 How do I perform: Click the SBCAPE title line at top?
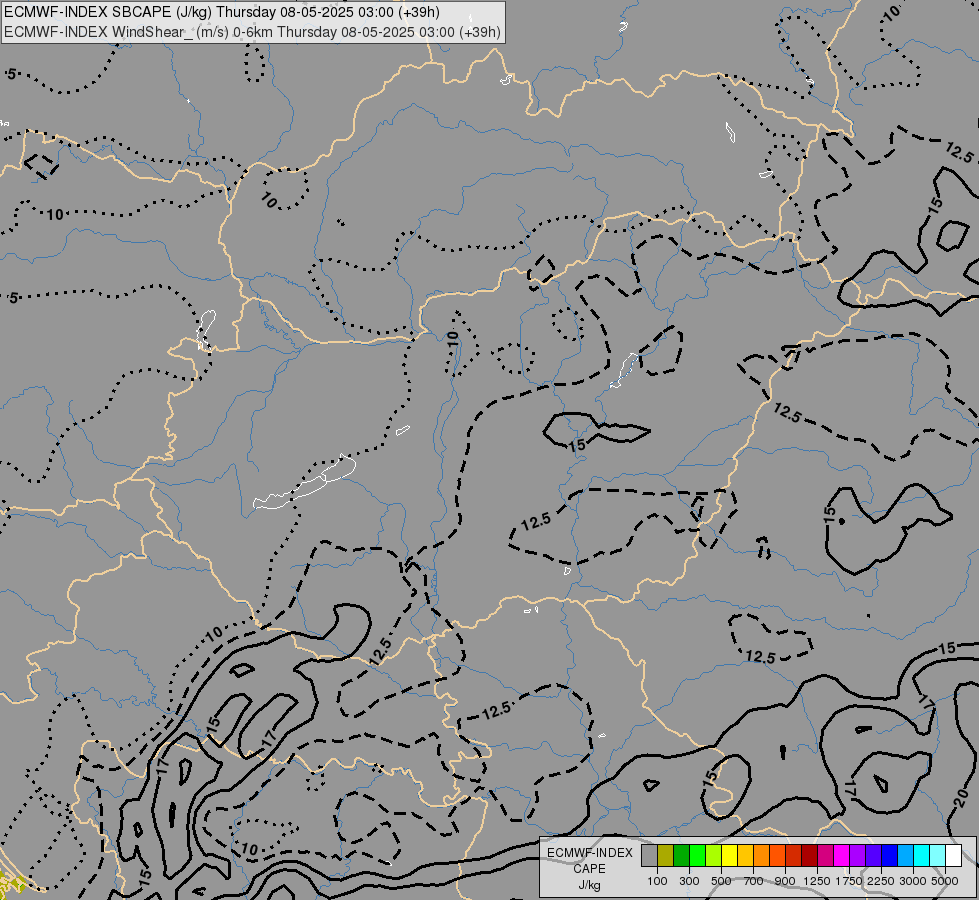222,12
